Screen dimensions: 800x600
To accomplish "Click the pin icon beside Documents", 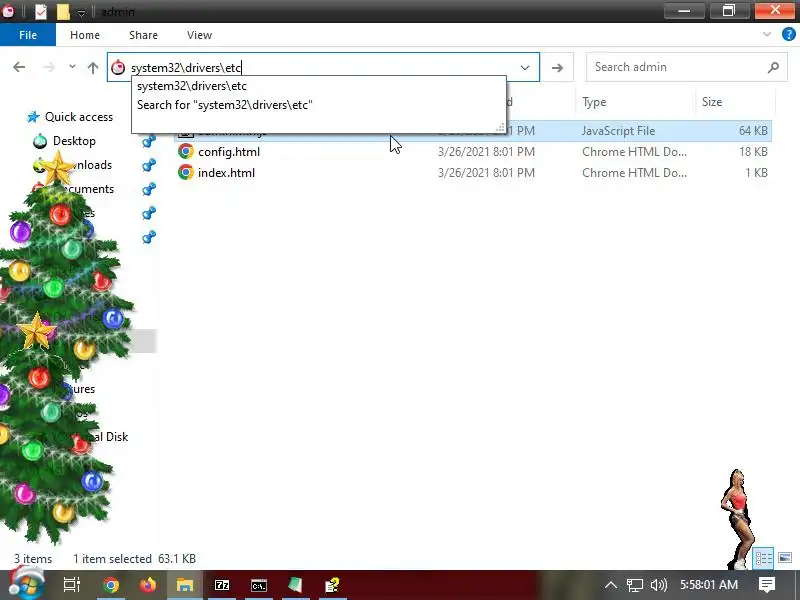I will [148, 189].
